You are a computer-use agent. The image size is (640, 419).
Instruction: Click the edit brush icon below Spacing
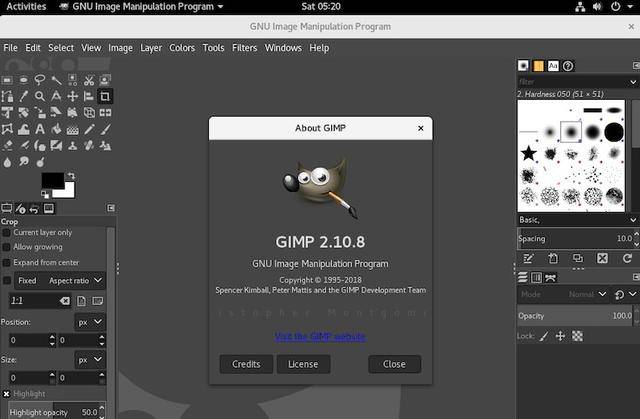pos(528,258)
